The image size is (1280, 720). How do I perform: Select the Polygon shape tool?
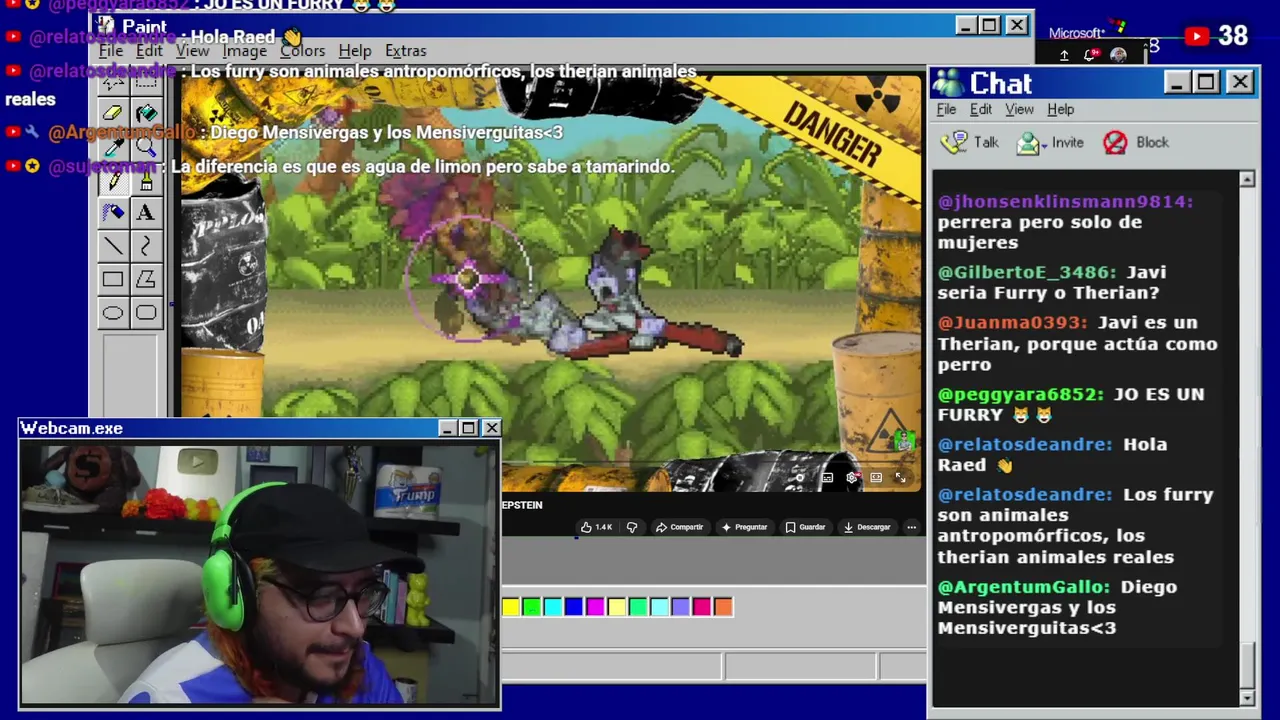(146, 280)
